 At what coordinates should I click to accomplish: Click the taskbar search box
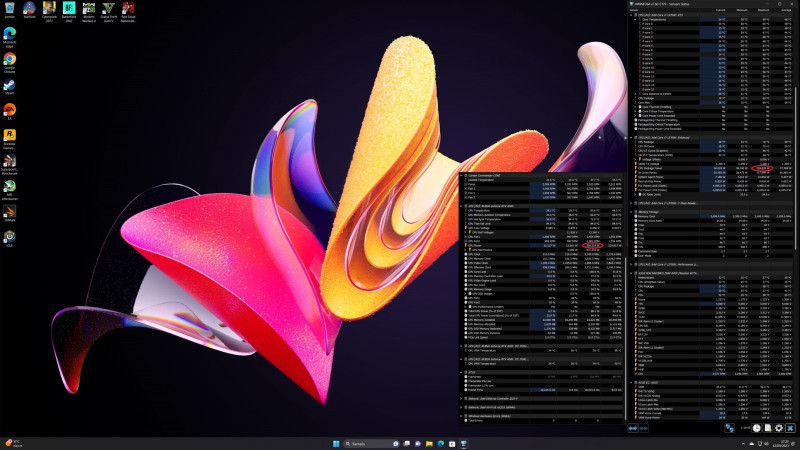(x=371, y=444)
